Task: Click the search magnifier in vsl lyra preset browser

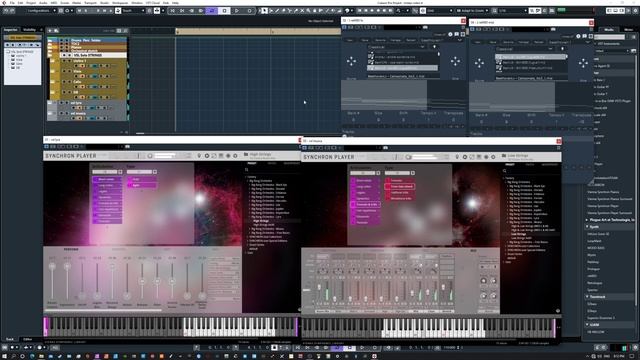Action: point(247,170)
